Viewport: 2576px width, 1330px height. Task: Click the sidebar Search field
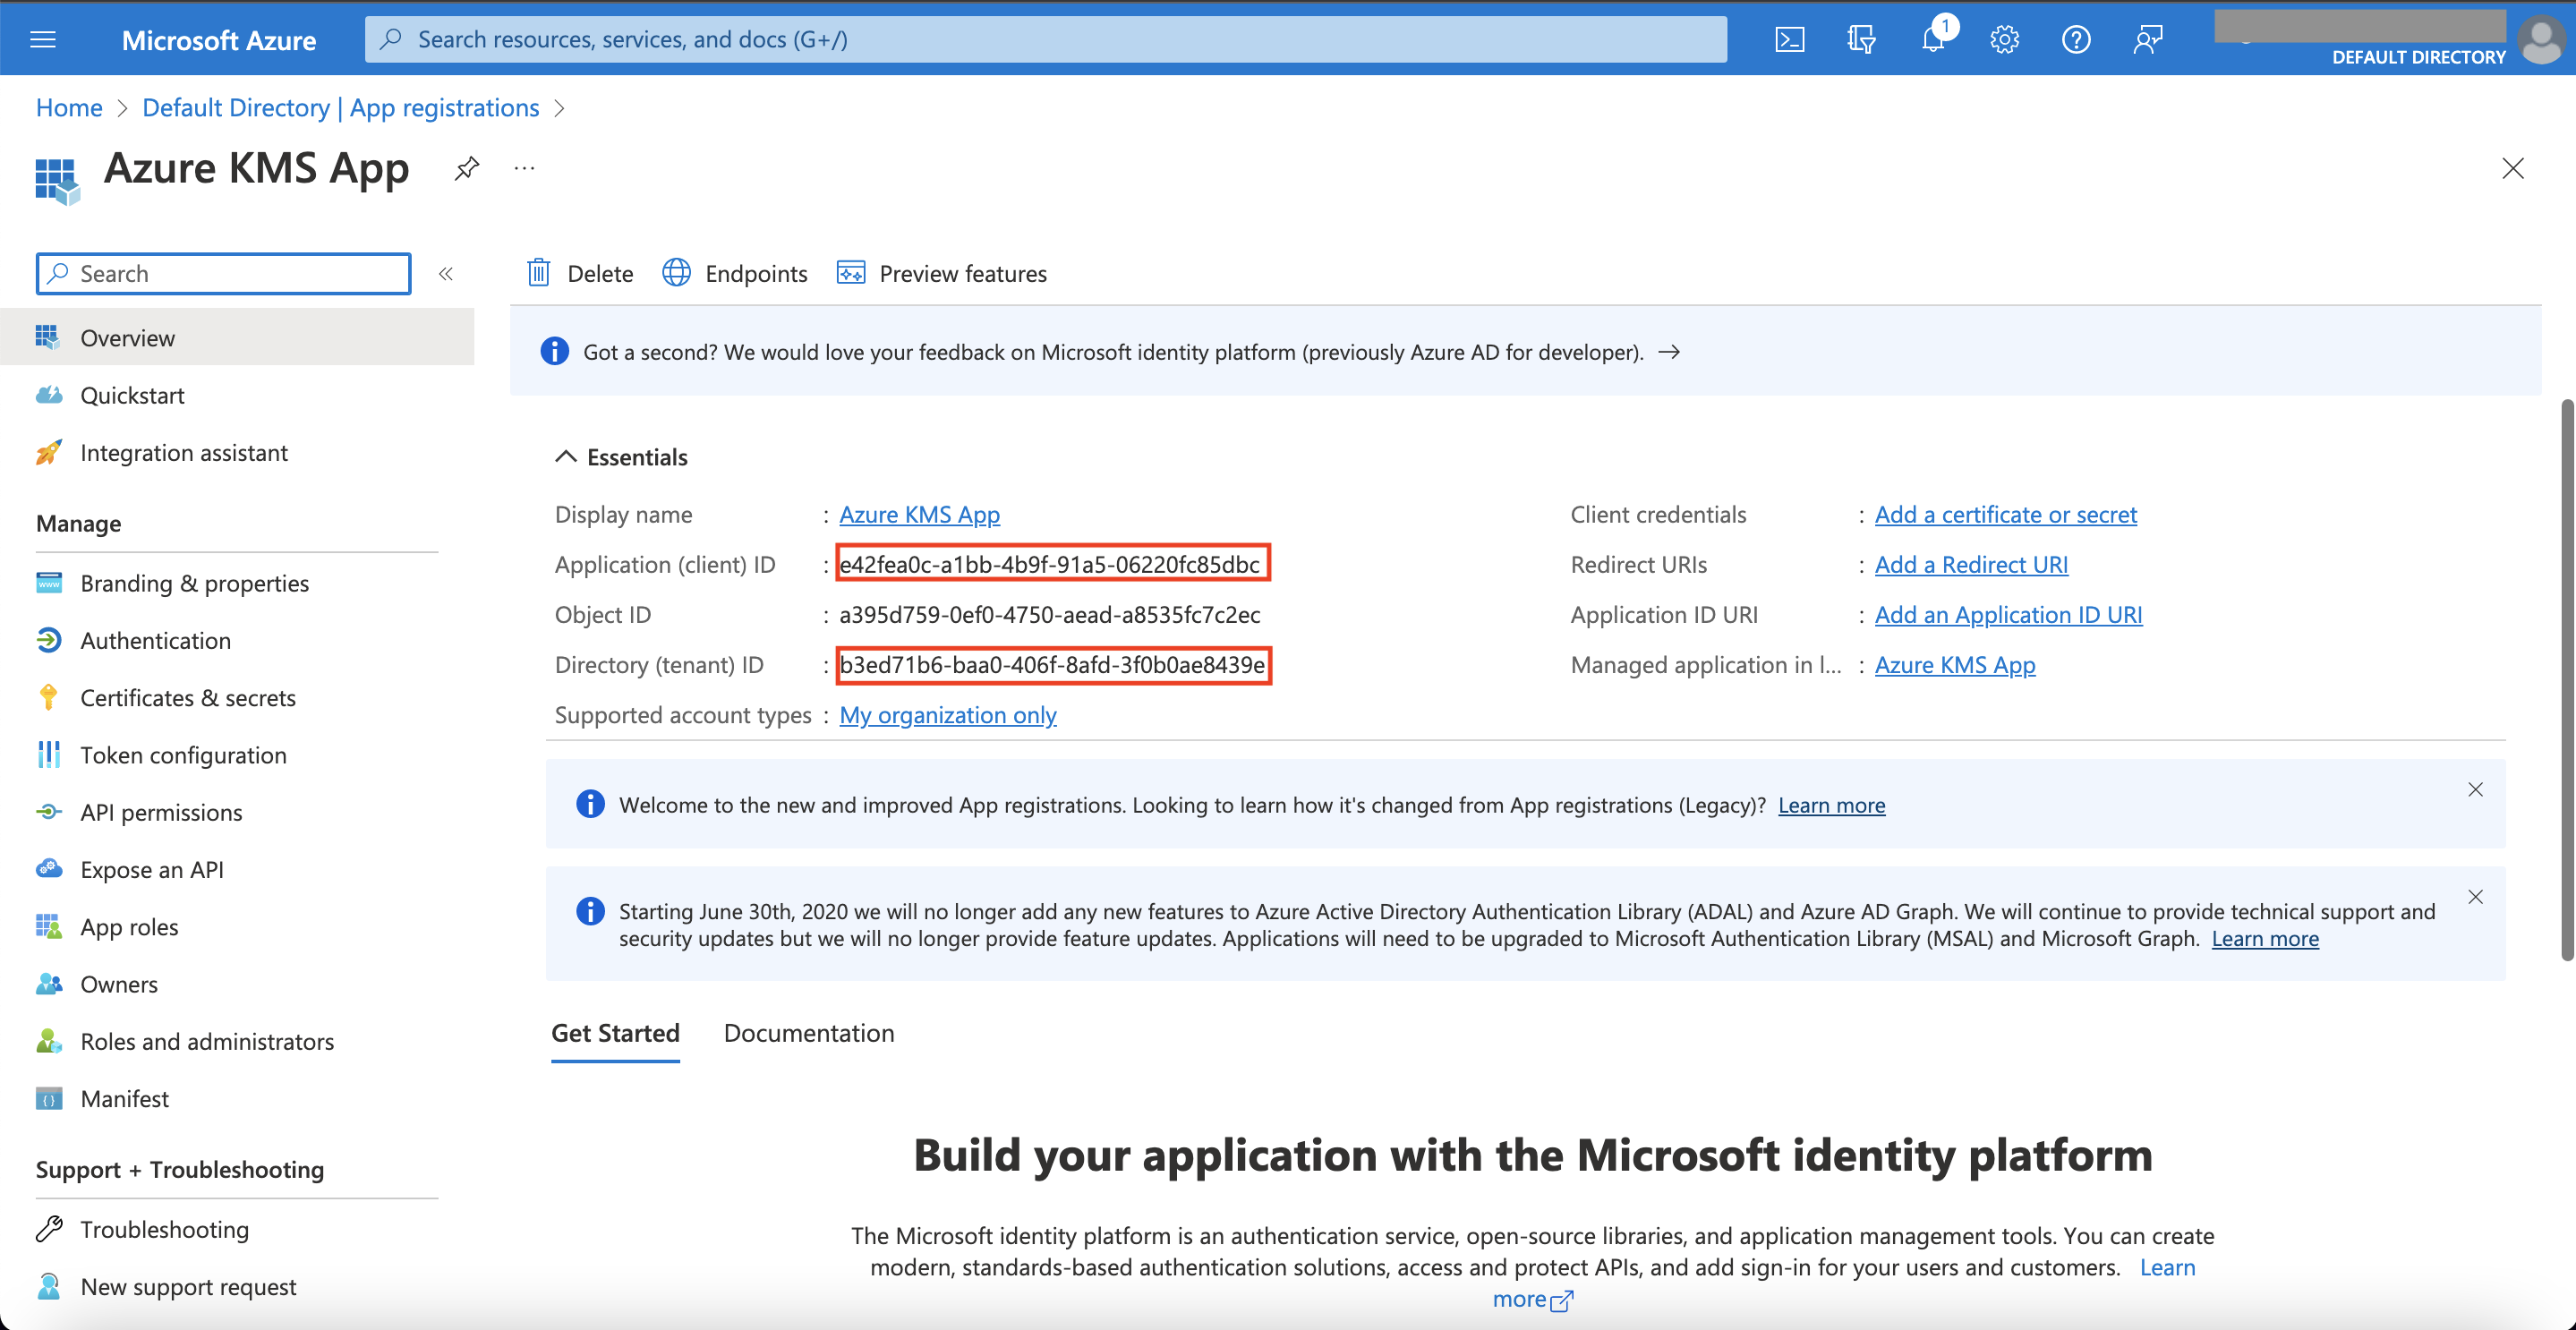click(x=223, y=273)
